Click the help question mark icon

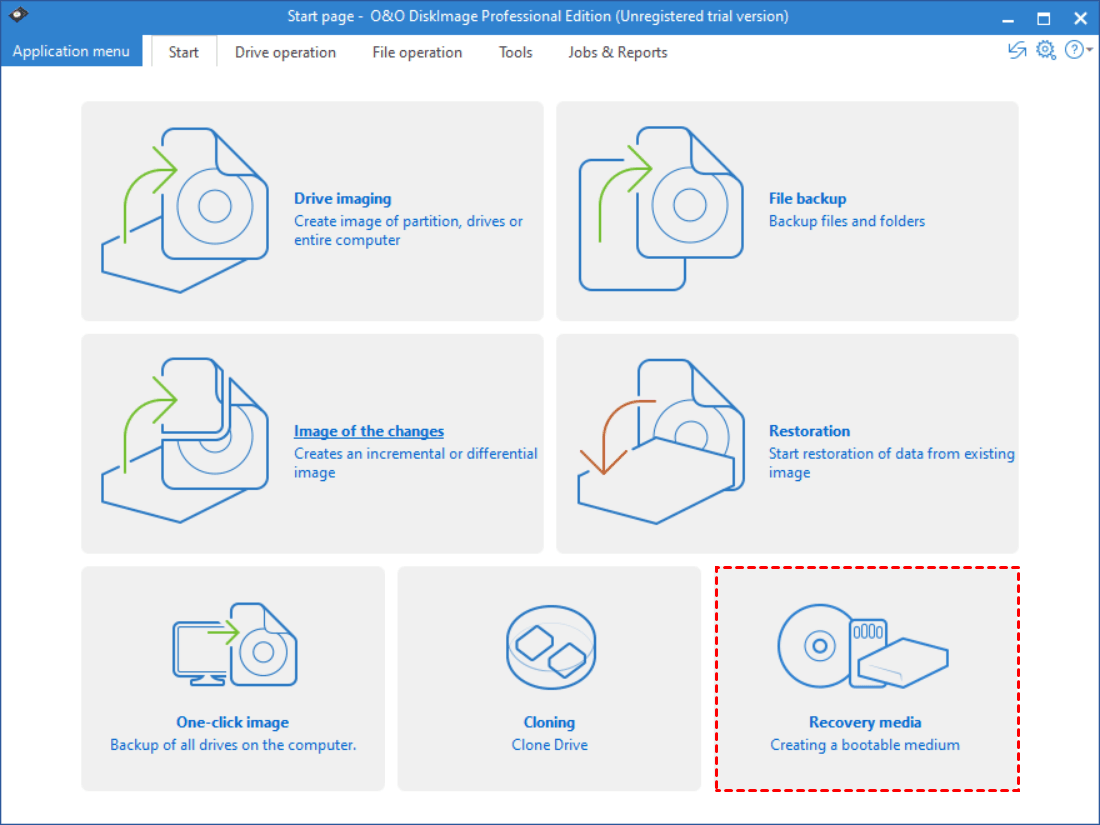tap(1073, 50)
